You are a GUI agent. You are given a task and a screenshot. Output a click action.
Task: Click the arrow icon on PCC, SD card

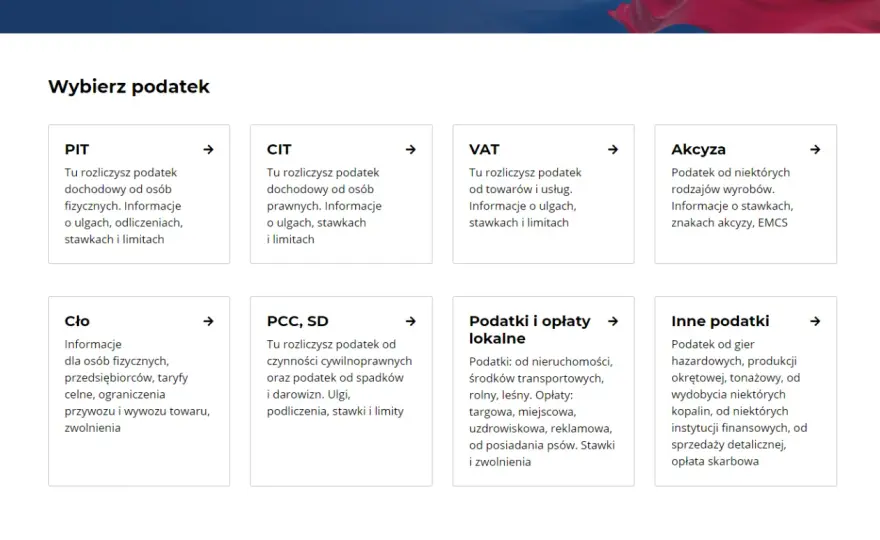pos(411,321)
